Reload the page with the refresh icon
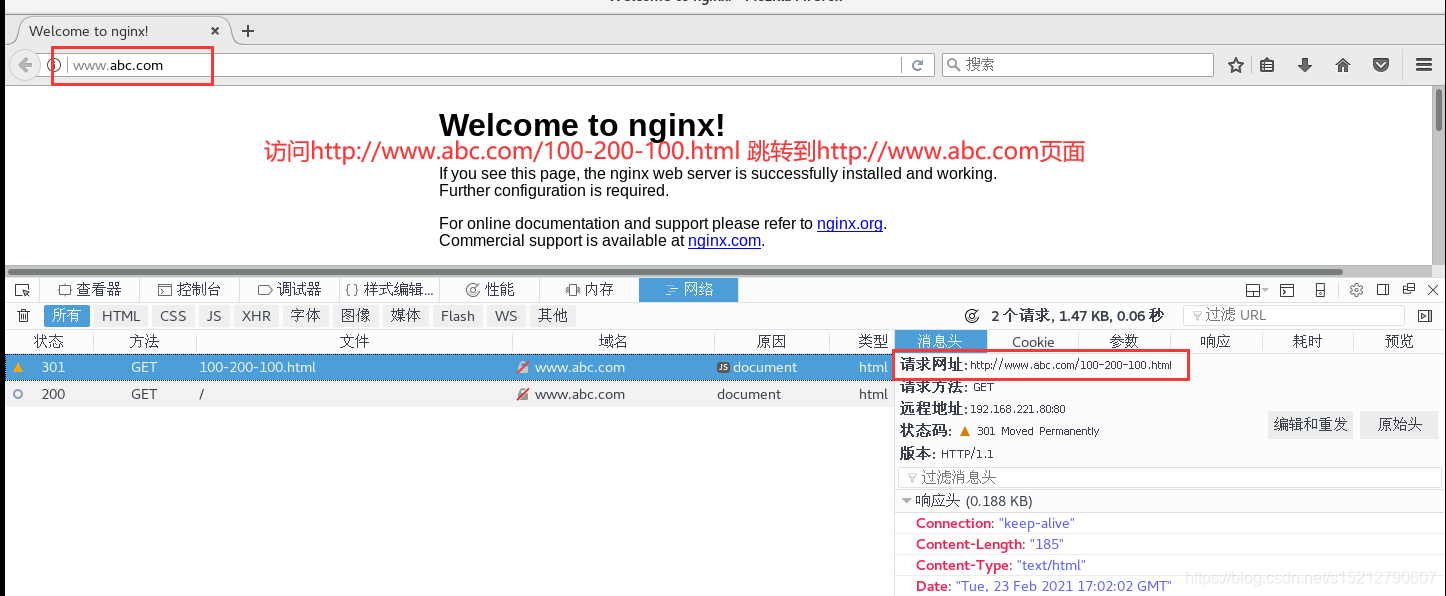Screen dimensions: 1446x596 pos(917,65)
